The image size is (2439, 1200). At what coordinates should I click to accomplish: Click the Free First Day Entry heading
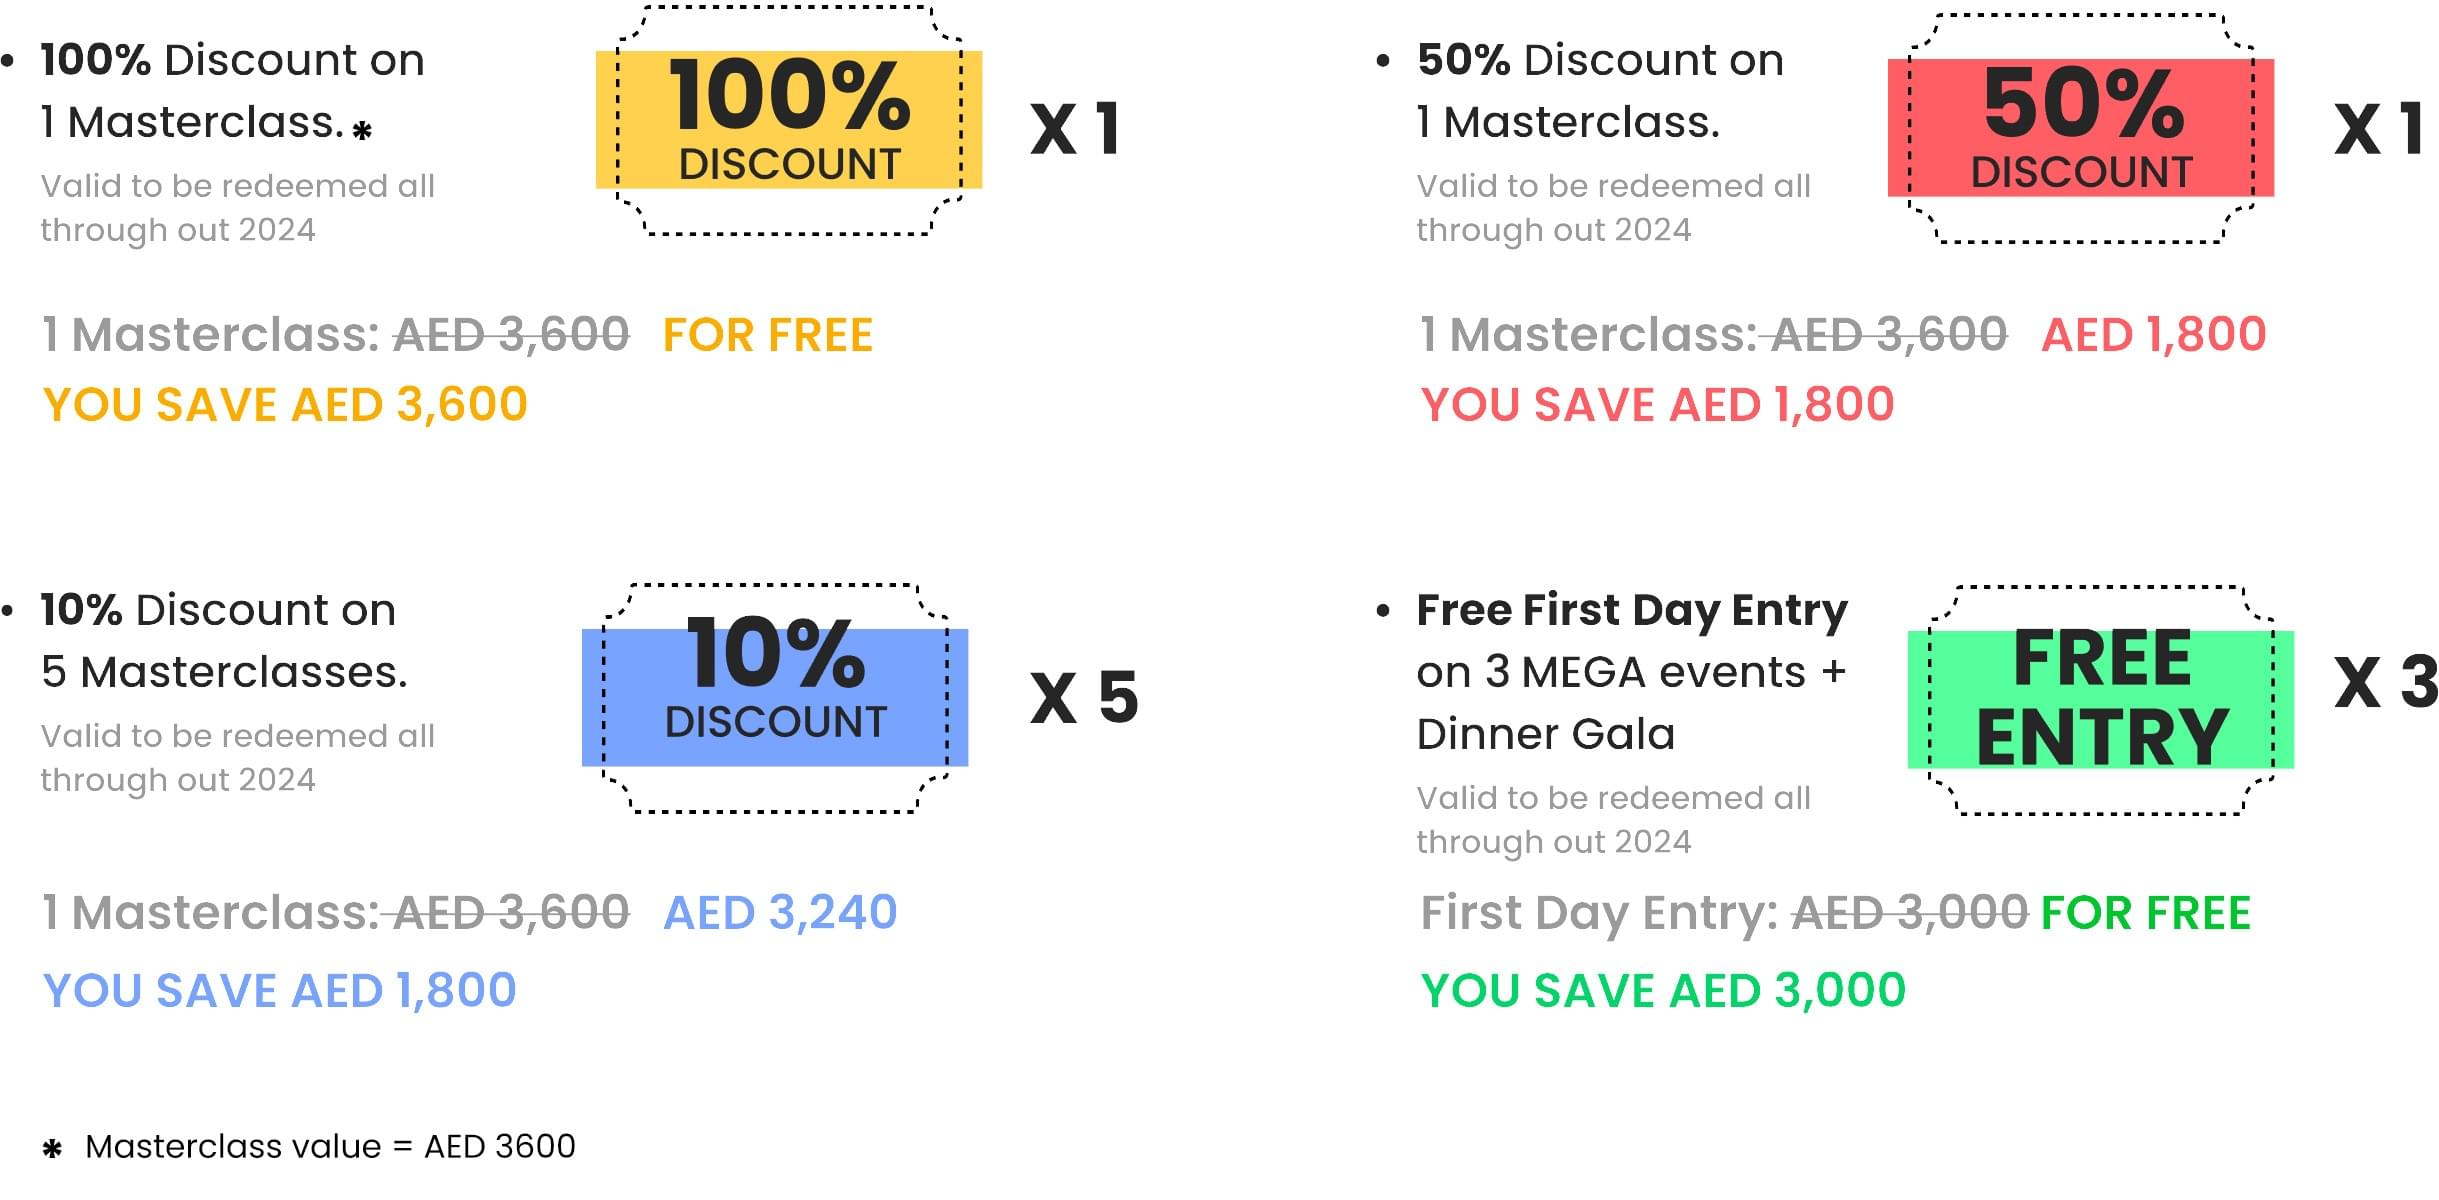coord(1632,610)
